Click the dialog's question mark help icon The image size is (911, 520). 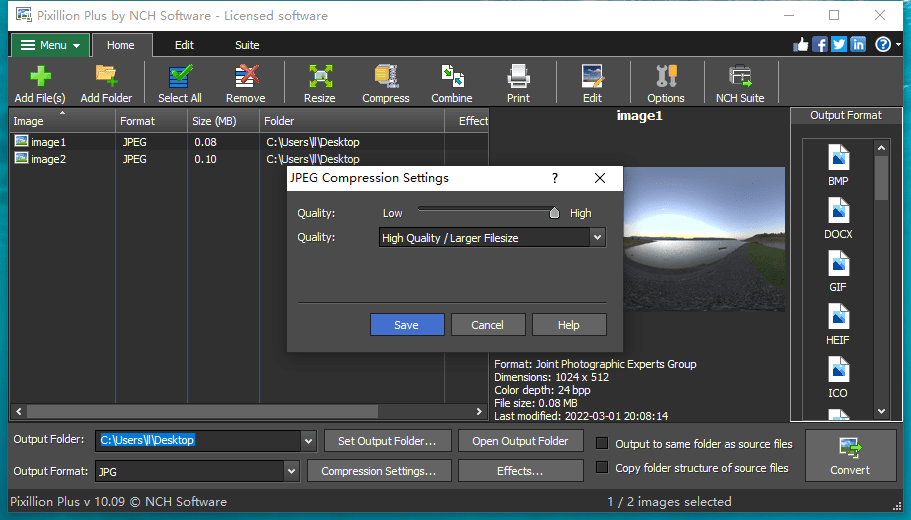(x=555, y=178)
